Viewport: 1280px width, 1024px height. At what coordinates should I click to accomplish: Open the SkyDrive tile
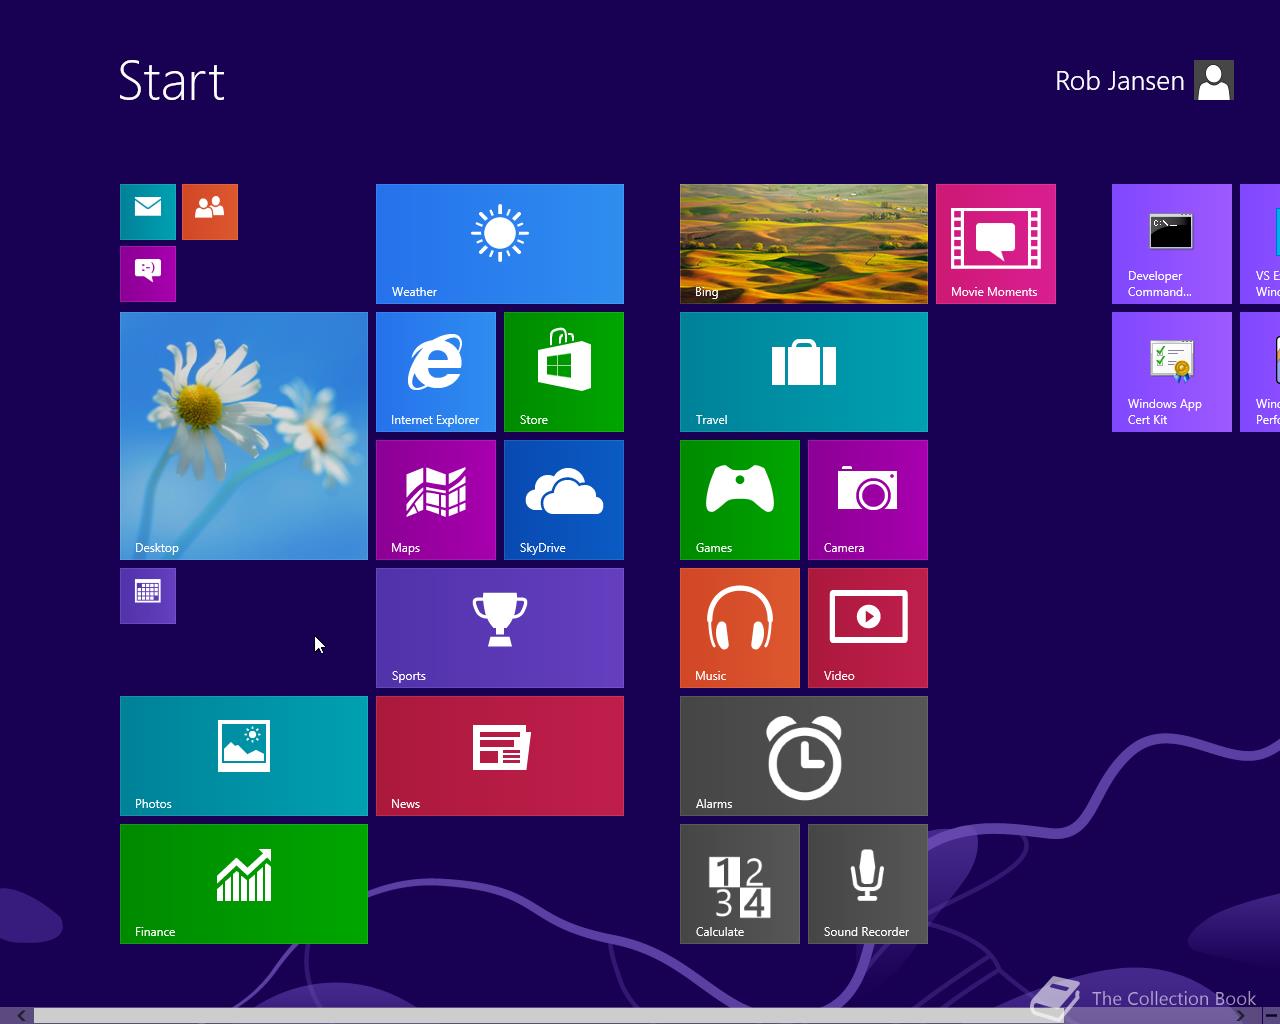(x=564, y=500)
